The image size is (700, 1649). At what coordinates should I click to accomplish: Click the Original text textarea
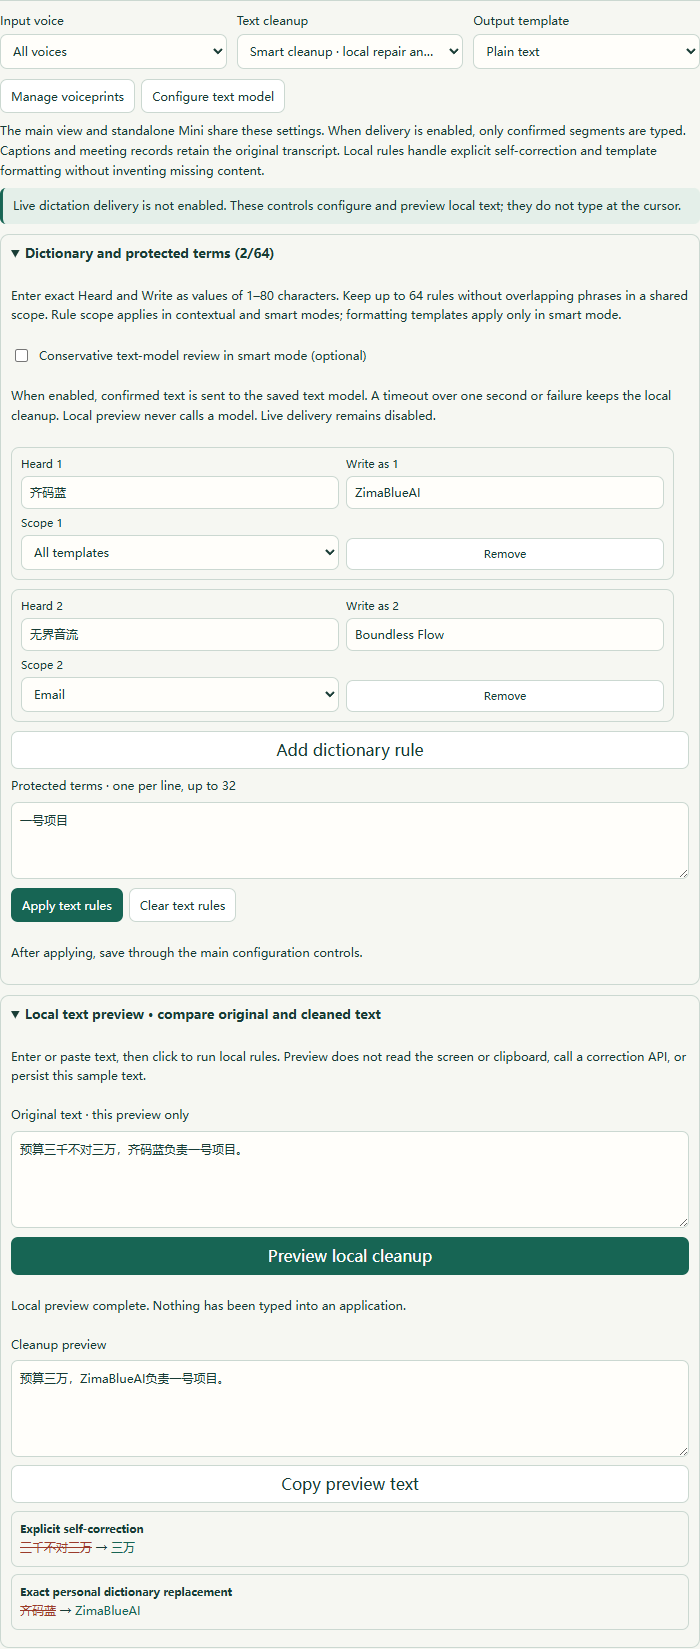pyautogui.click(x=350, y=1179)
